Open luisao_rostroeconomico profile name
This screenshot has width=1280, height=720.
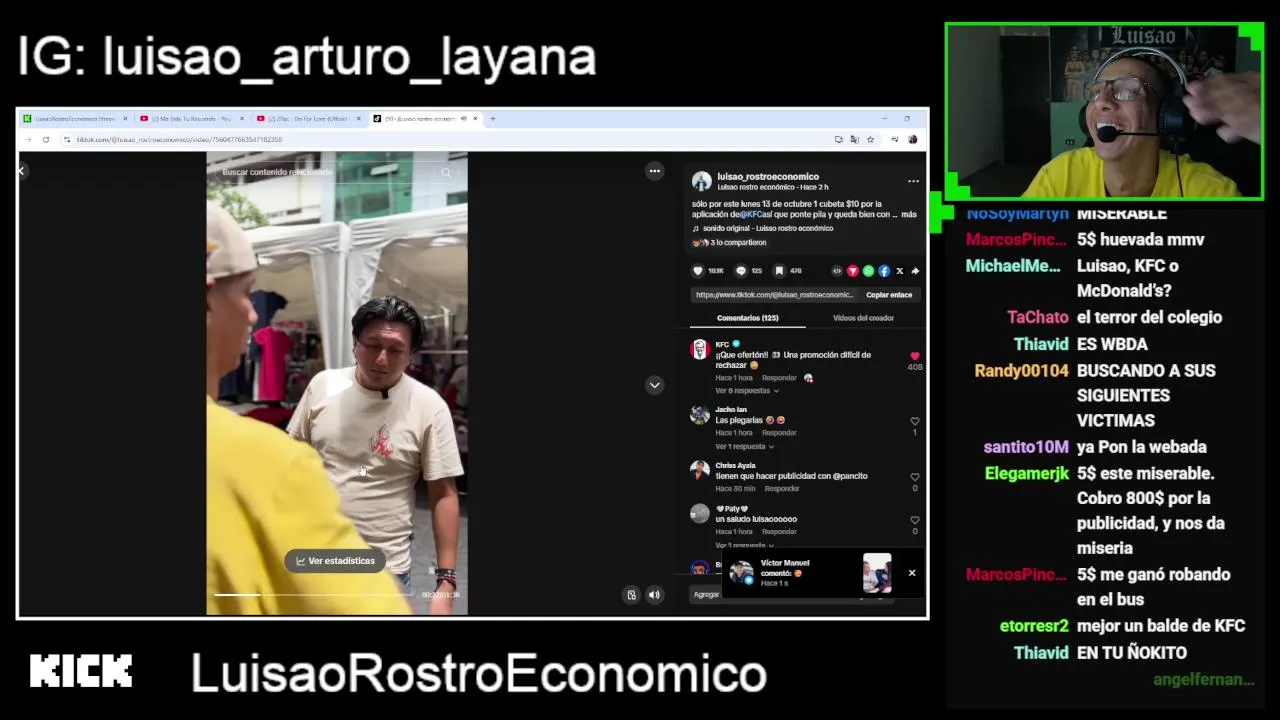[768, 177]
